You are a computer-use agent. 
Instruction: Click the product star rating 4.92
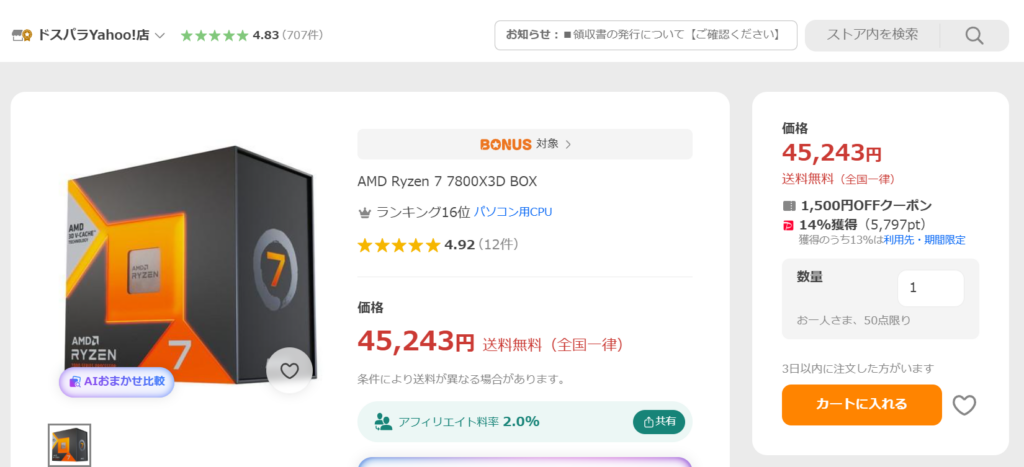[438, 245]
